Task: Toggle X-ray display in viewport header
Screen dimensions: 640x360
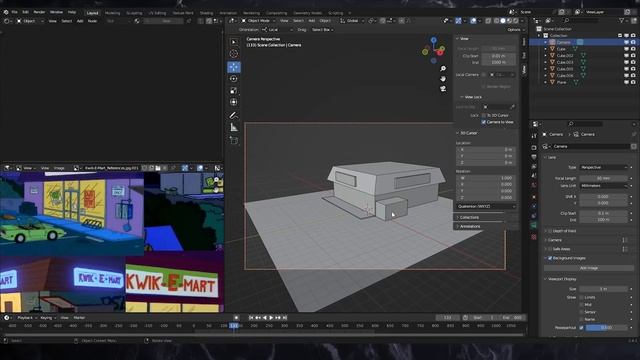Action: (x=488, y=20)
